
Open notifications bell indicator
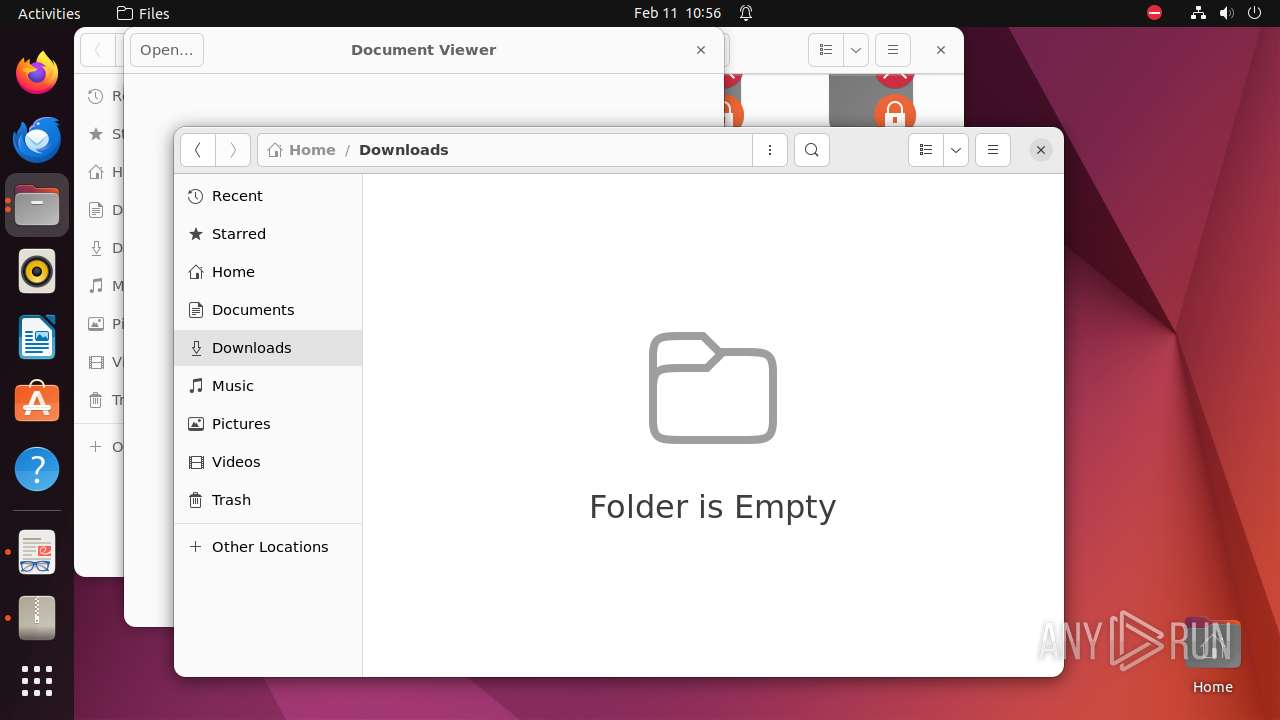(746, 13)
